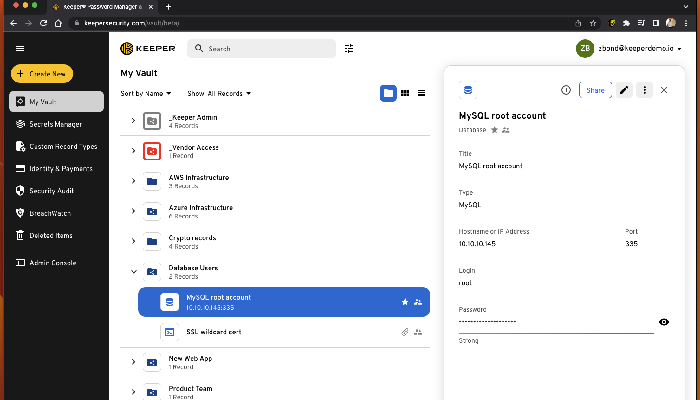The width and height of the screenshot is (700, 400).
Task: Click SSL wildcard cert record type icon
Action: 170,332
